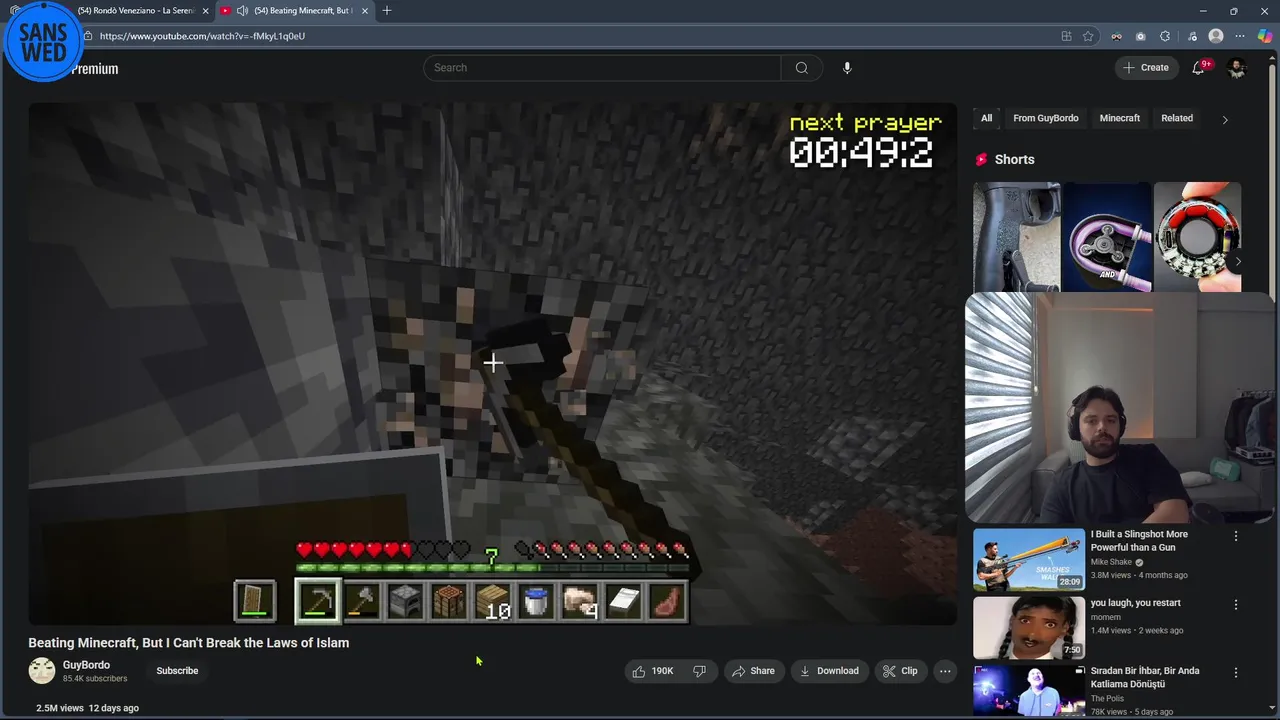Close the Beating Minecraft tab
The image size is (1280, 720).
(365, 11)
